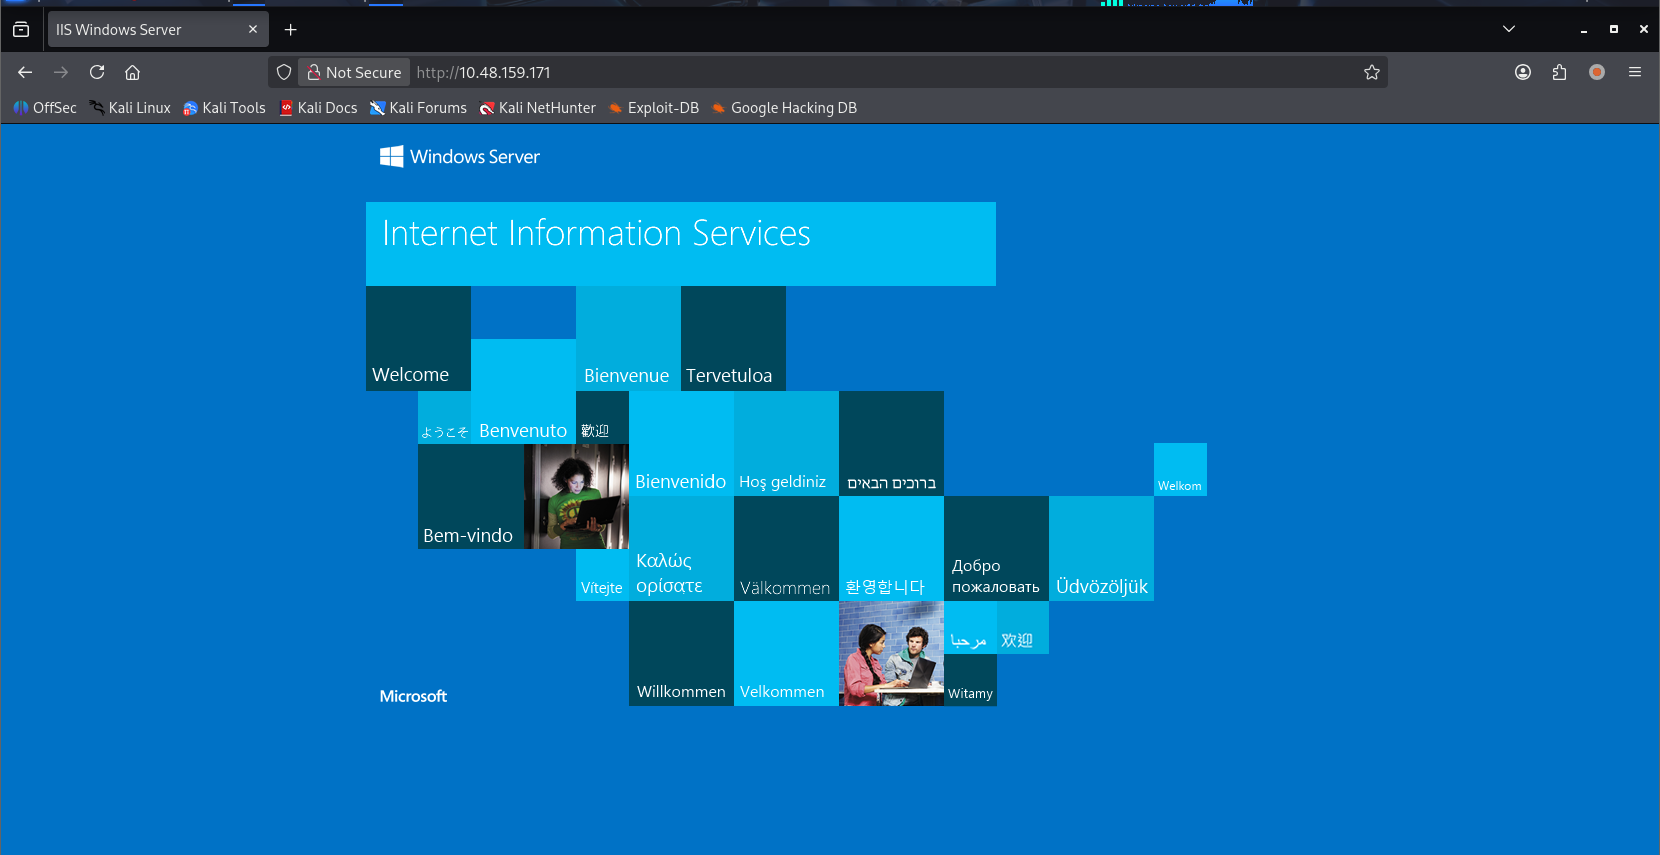This screenshot has width=1660, height=855.
Task: Open the extensions puzzle icon
Action: [x=1559, y=72]
